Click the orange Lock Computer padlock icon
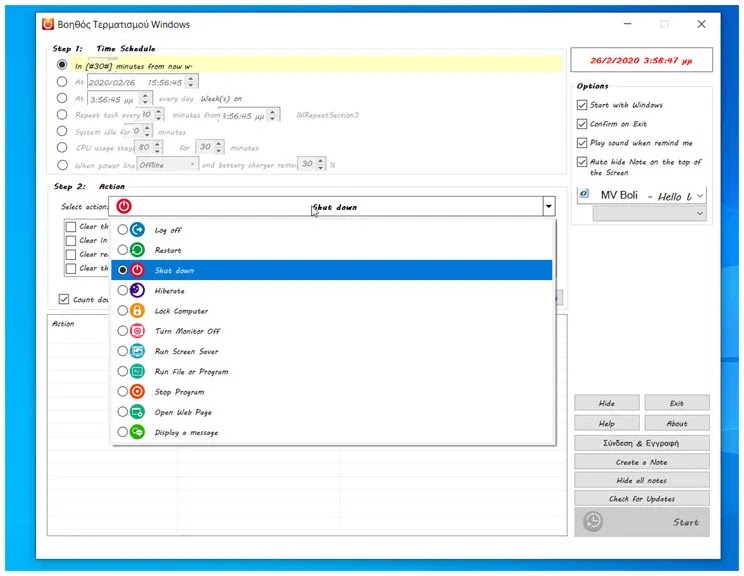The image size is (744, 576). 137,310
